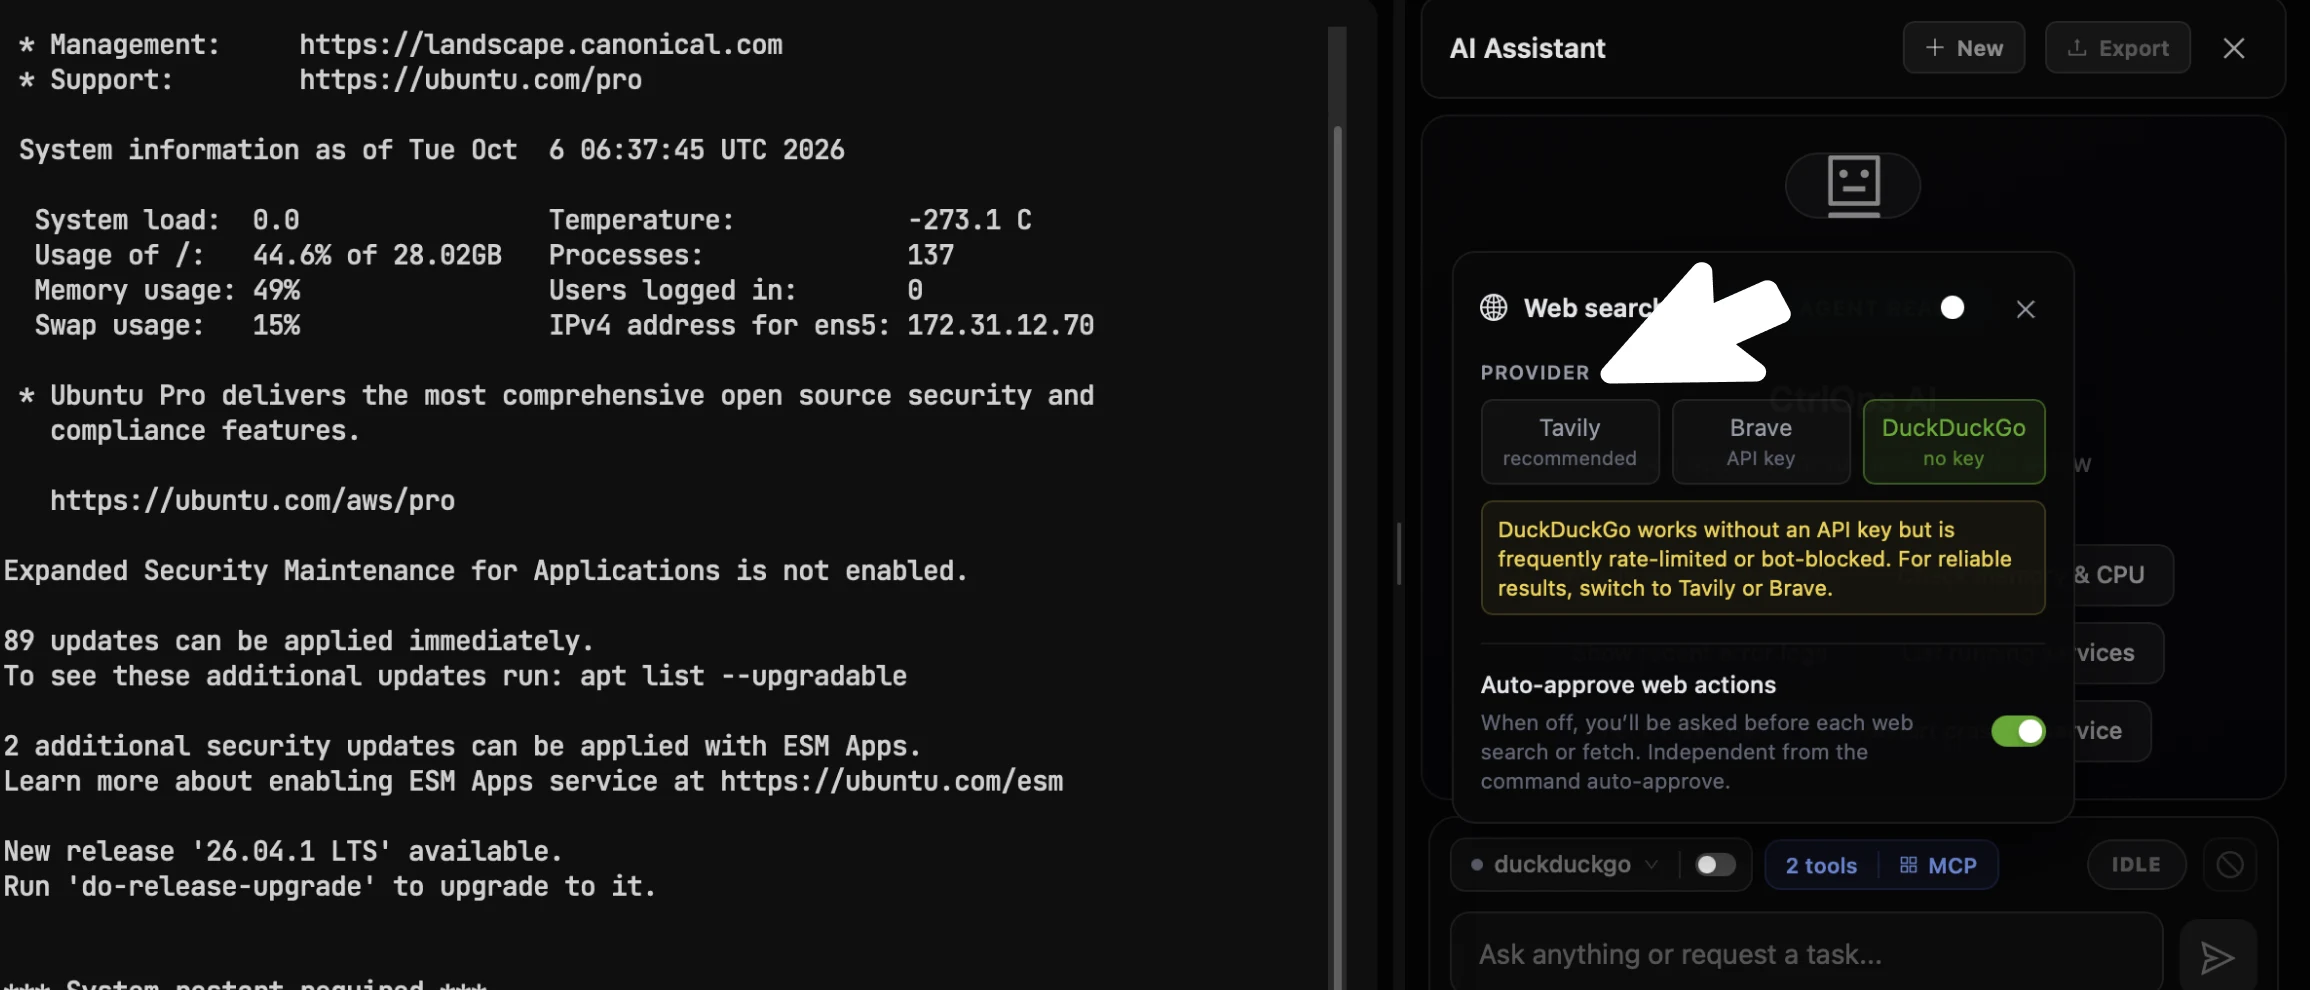
Task: Click the PROVIDER section label
Action: 1535,373
